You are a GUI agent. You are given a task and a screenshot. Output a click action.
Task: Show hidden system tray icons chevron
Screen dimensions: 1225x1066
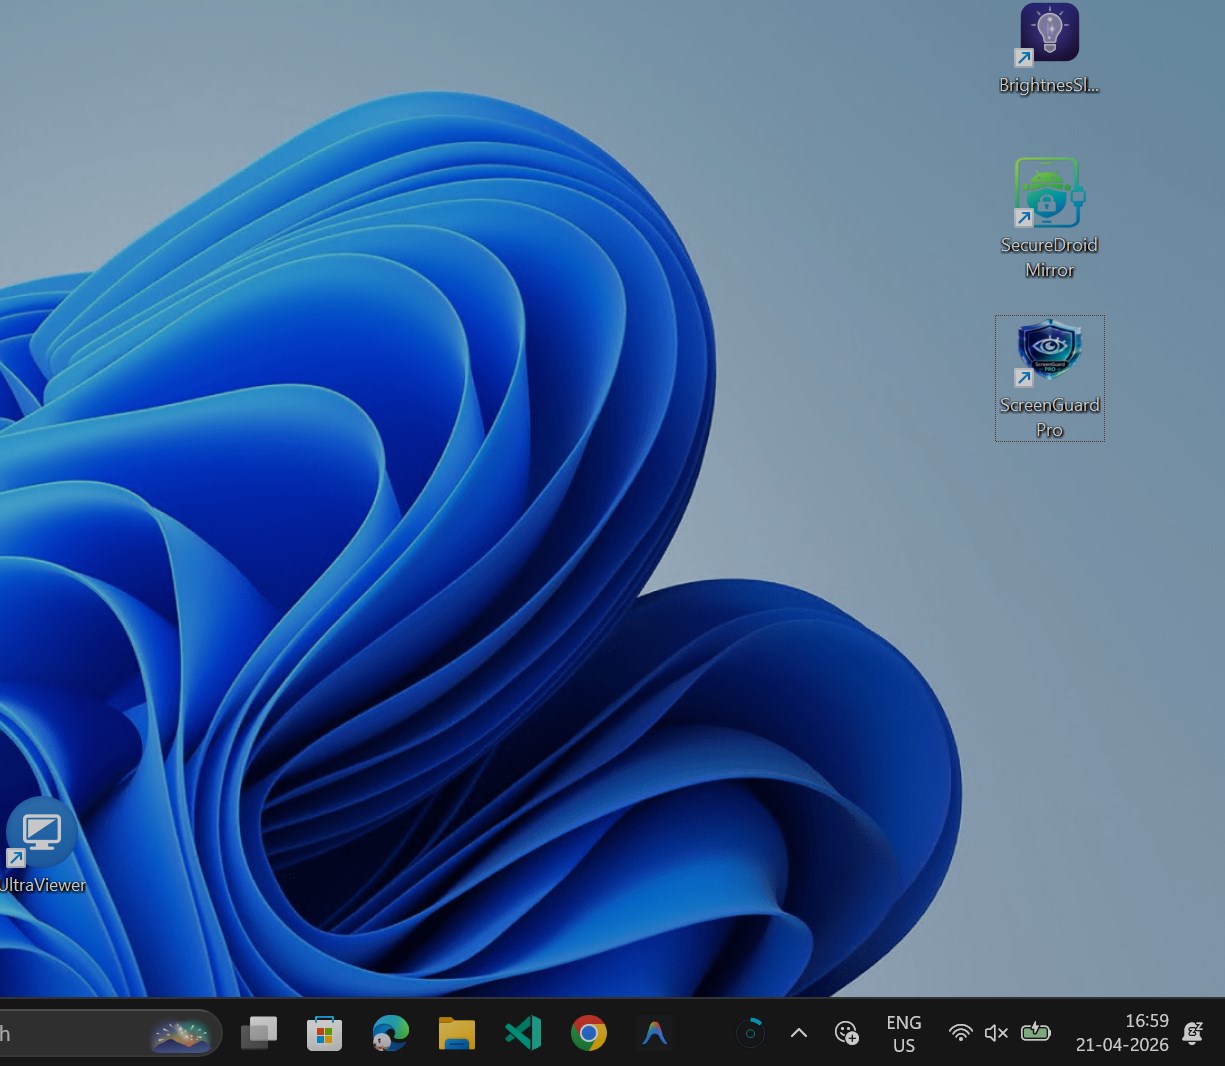point(799,1033)
